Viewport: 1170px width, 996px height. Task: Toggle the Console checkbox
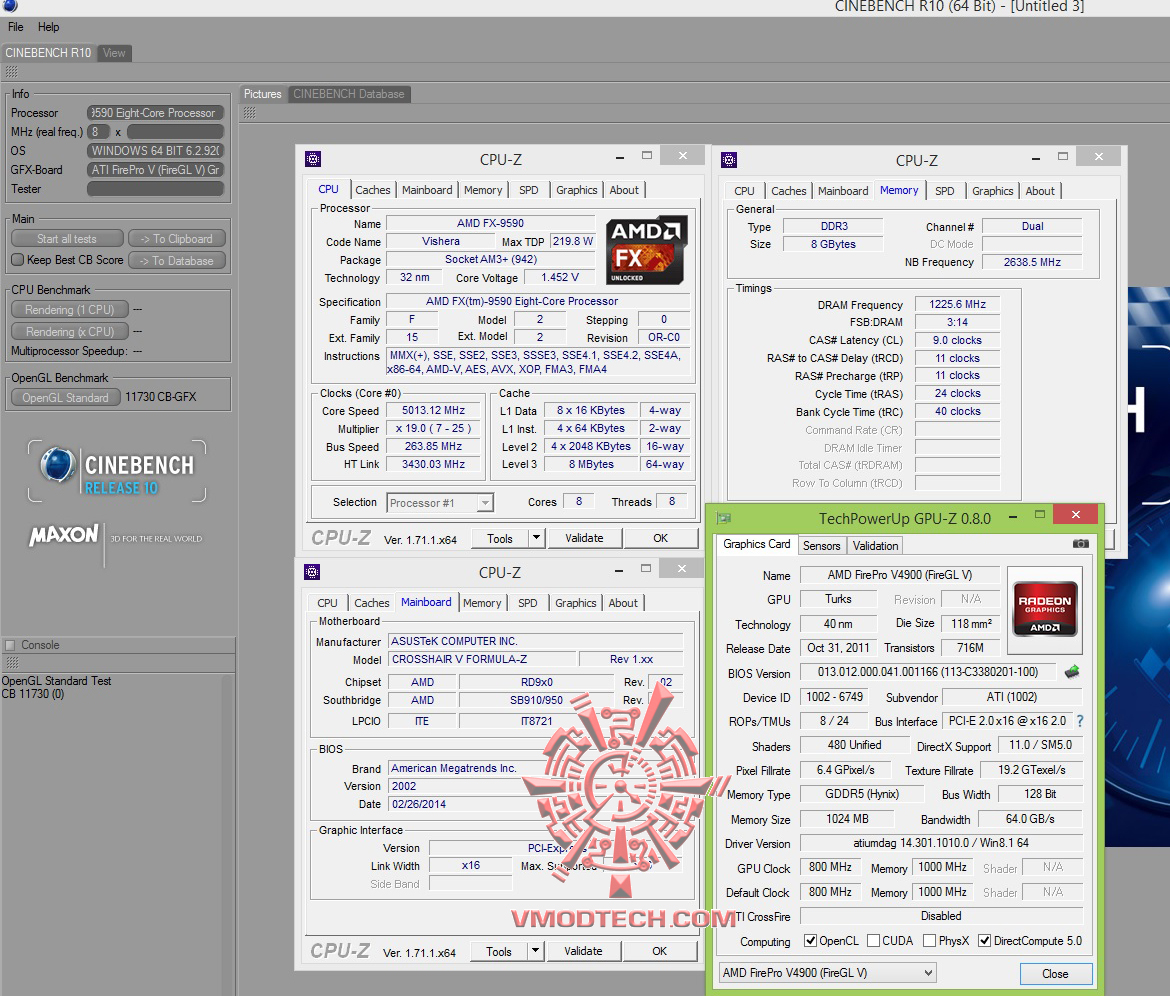[10, 645]
